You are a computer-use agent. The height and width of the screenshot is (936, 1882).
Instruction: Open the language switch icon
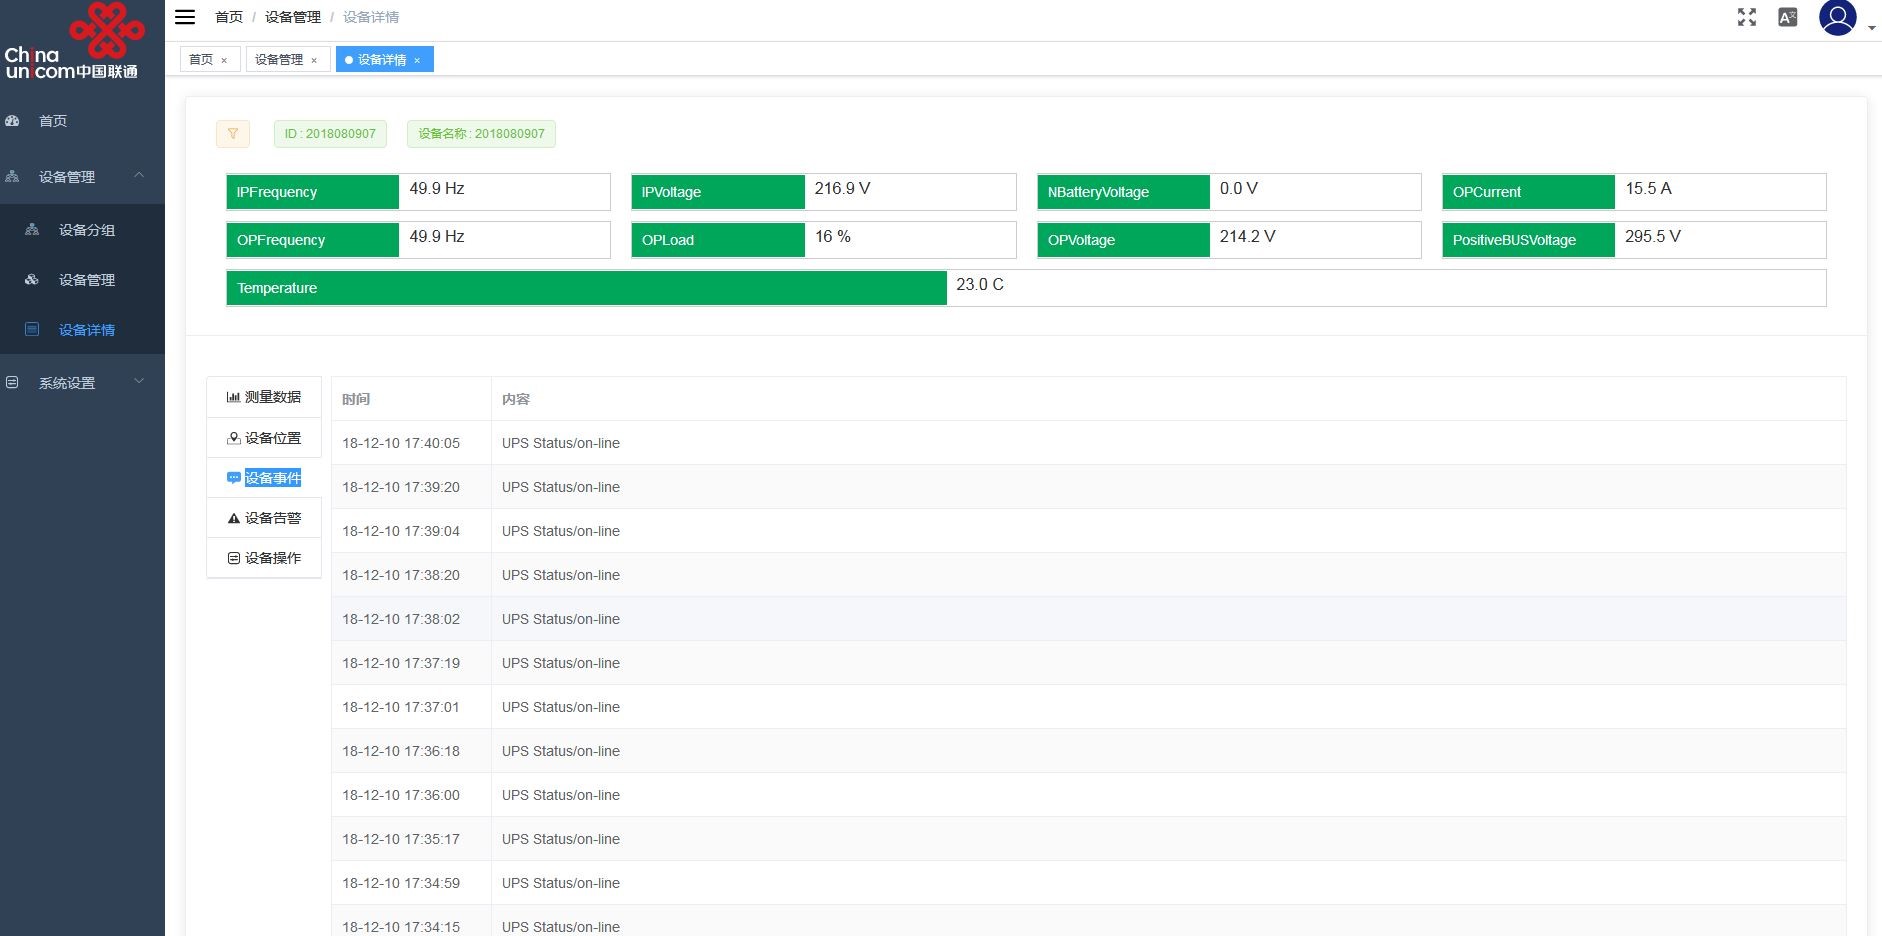(1788, 17)
